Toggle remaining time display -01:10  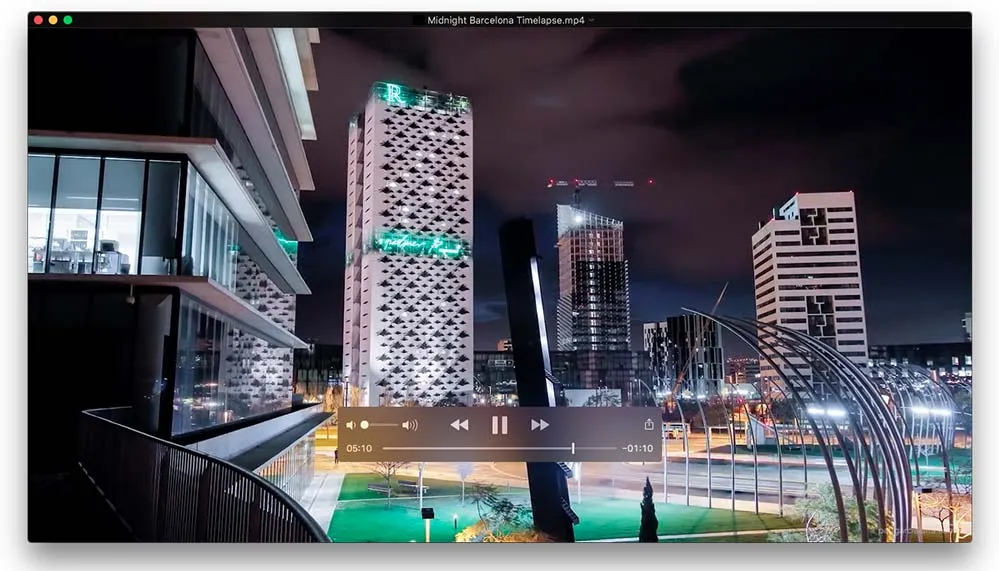(638, 449)
